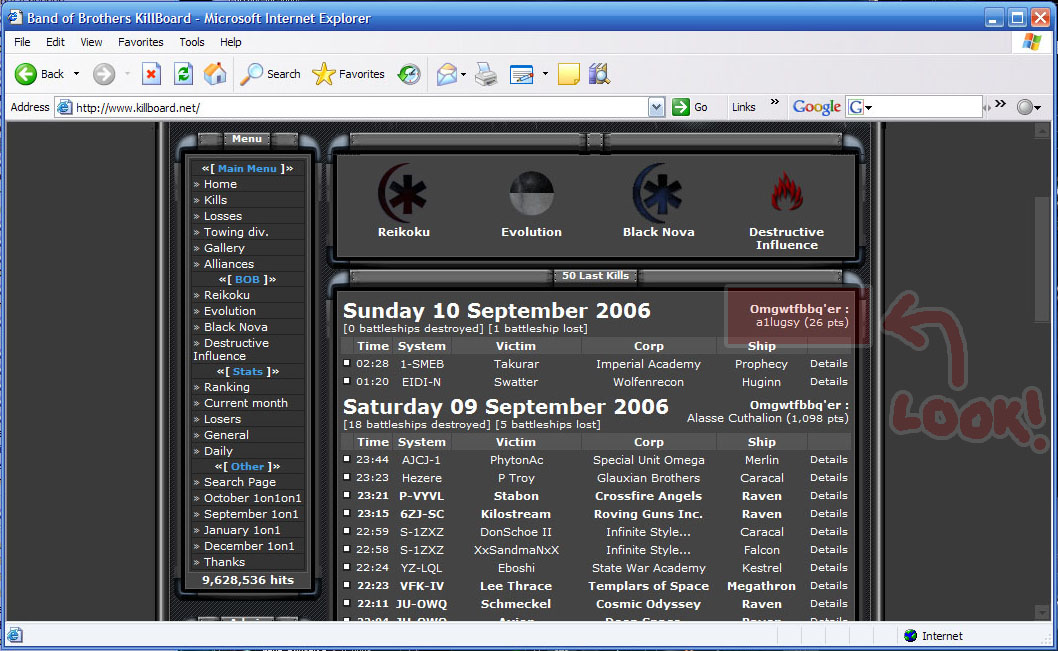View Details for Lee Thrace Megathron kill

[x=829, y=586]
